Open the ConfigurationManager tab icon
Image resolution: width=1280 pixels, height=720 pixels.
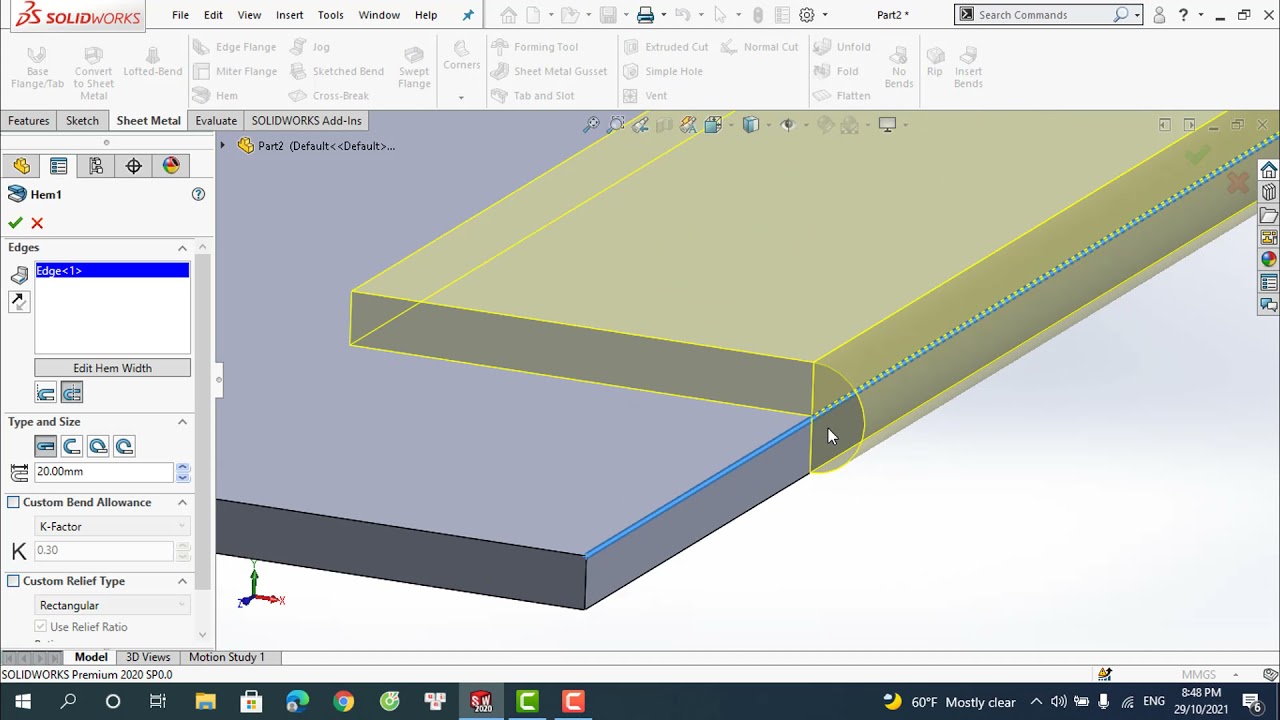(96, 166)
